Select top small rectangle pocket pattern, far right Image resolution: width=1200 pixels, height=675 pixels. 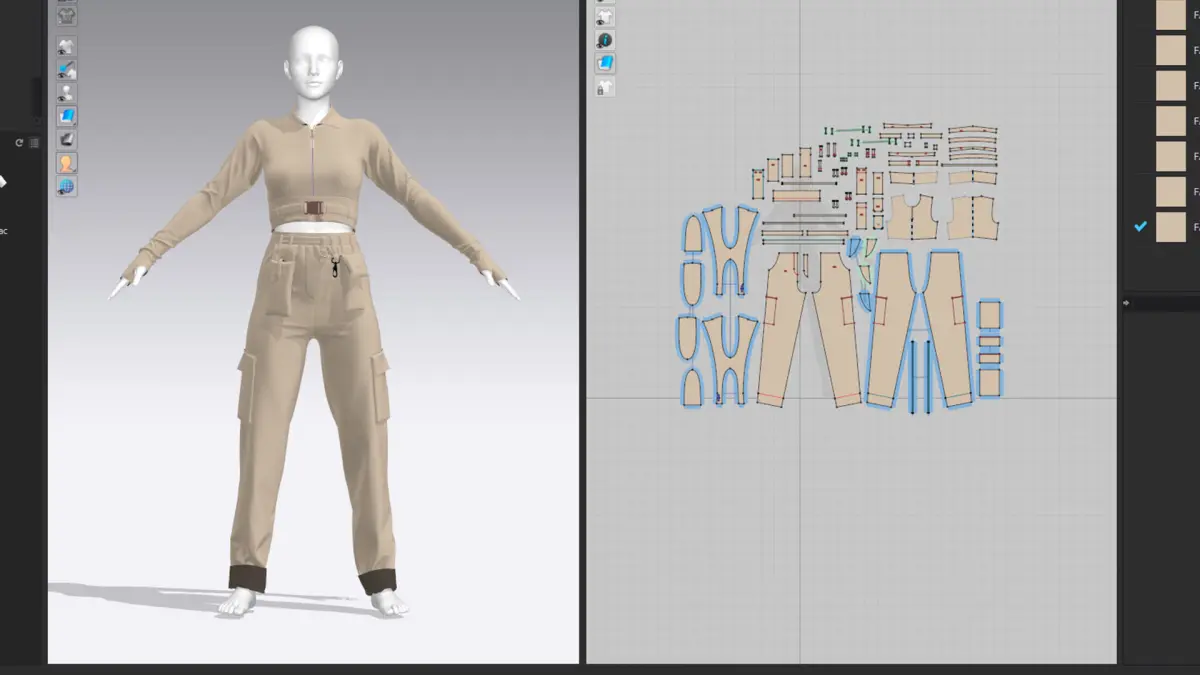pos(989,315)
